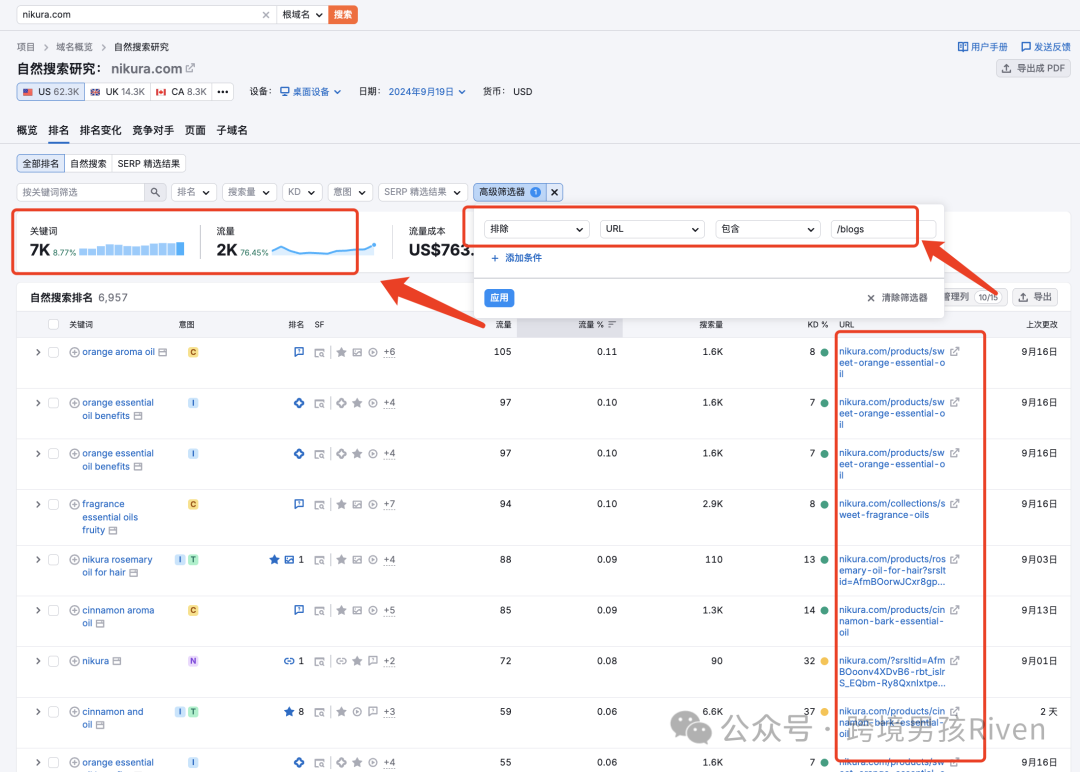Open the 根域名 scope dropdown
Image resolution: width=1080 pixels, height=772 pixels.
point(302,14)
